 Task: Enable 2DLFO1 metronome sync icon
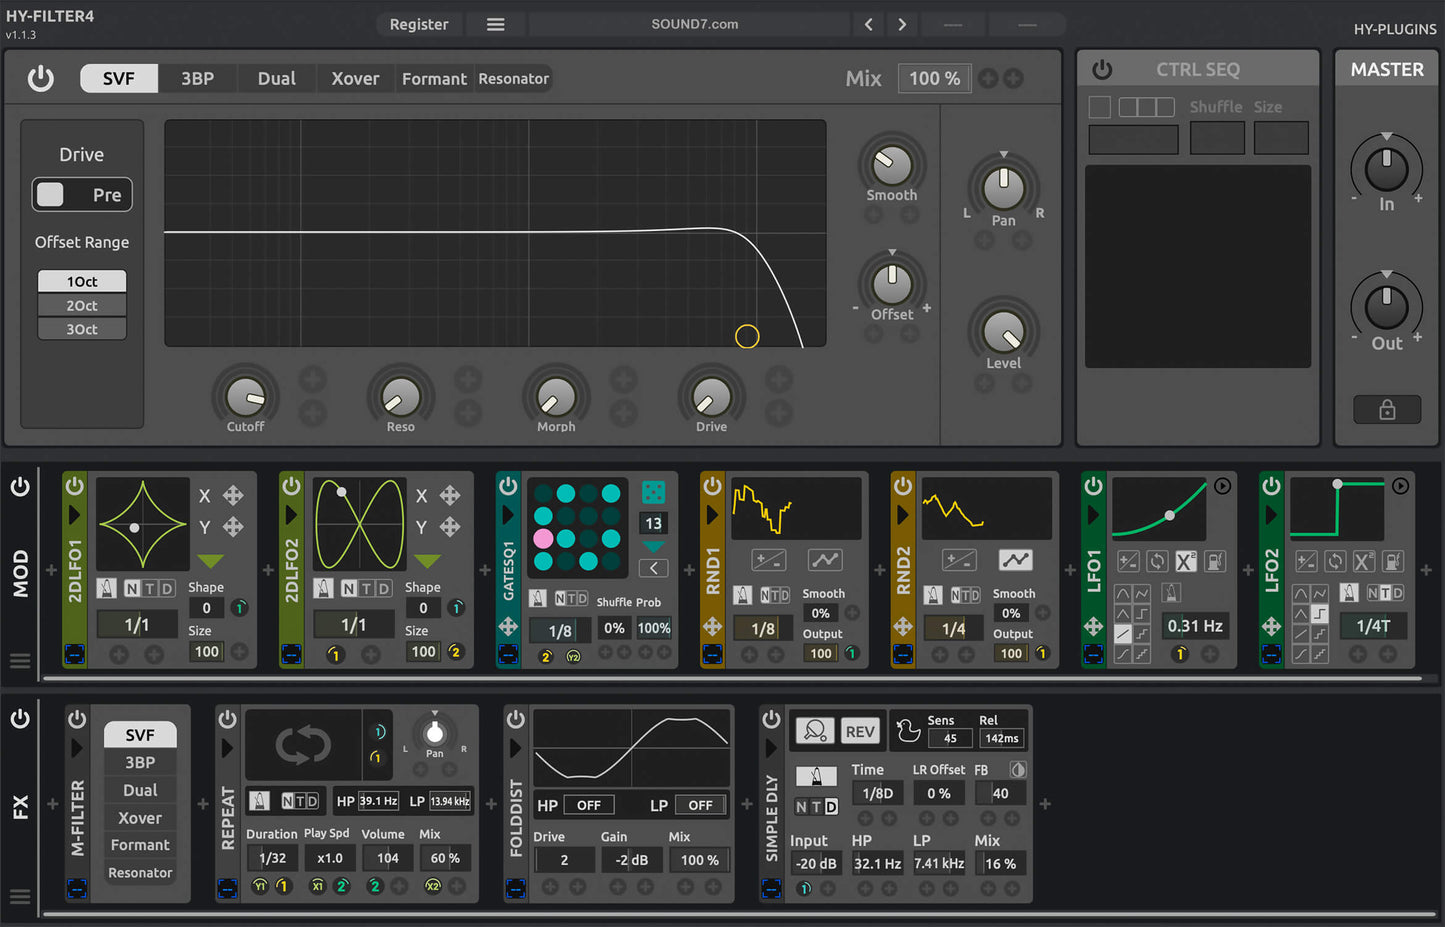(106, 588)
